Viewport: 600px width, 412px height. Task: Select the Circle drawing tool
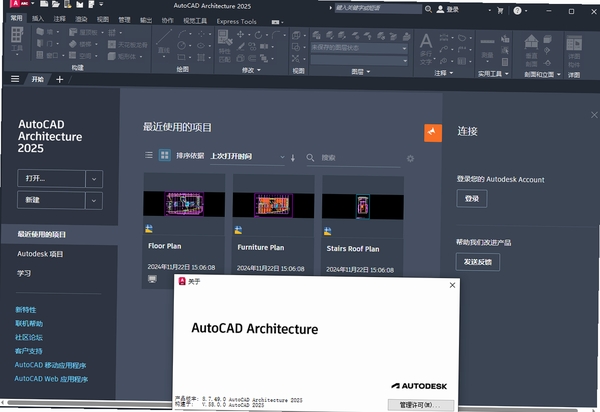pyautogui.click(x=181, y=46)
